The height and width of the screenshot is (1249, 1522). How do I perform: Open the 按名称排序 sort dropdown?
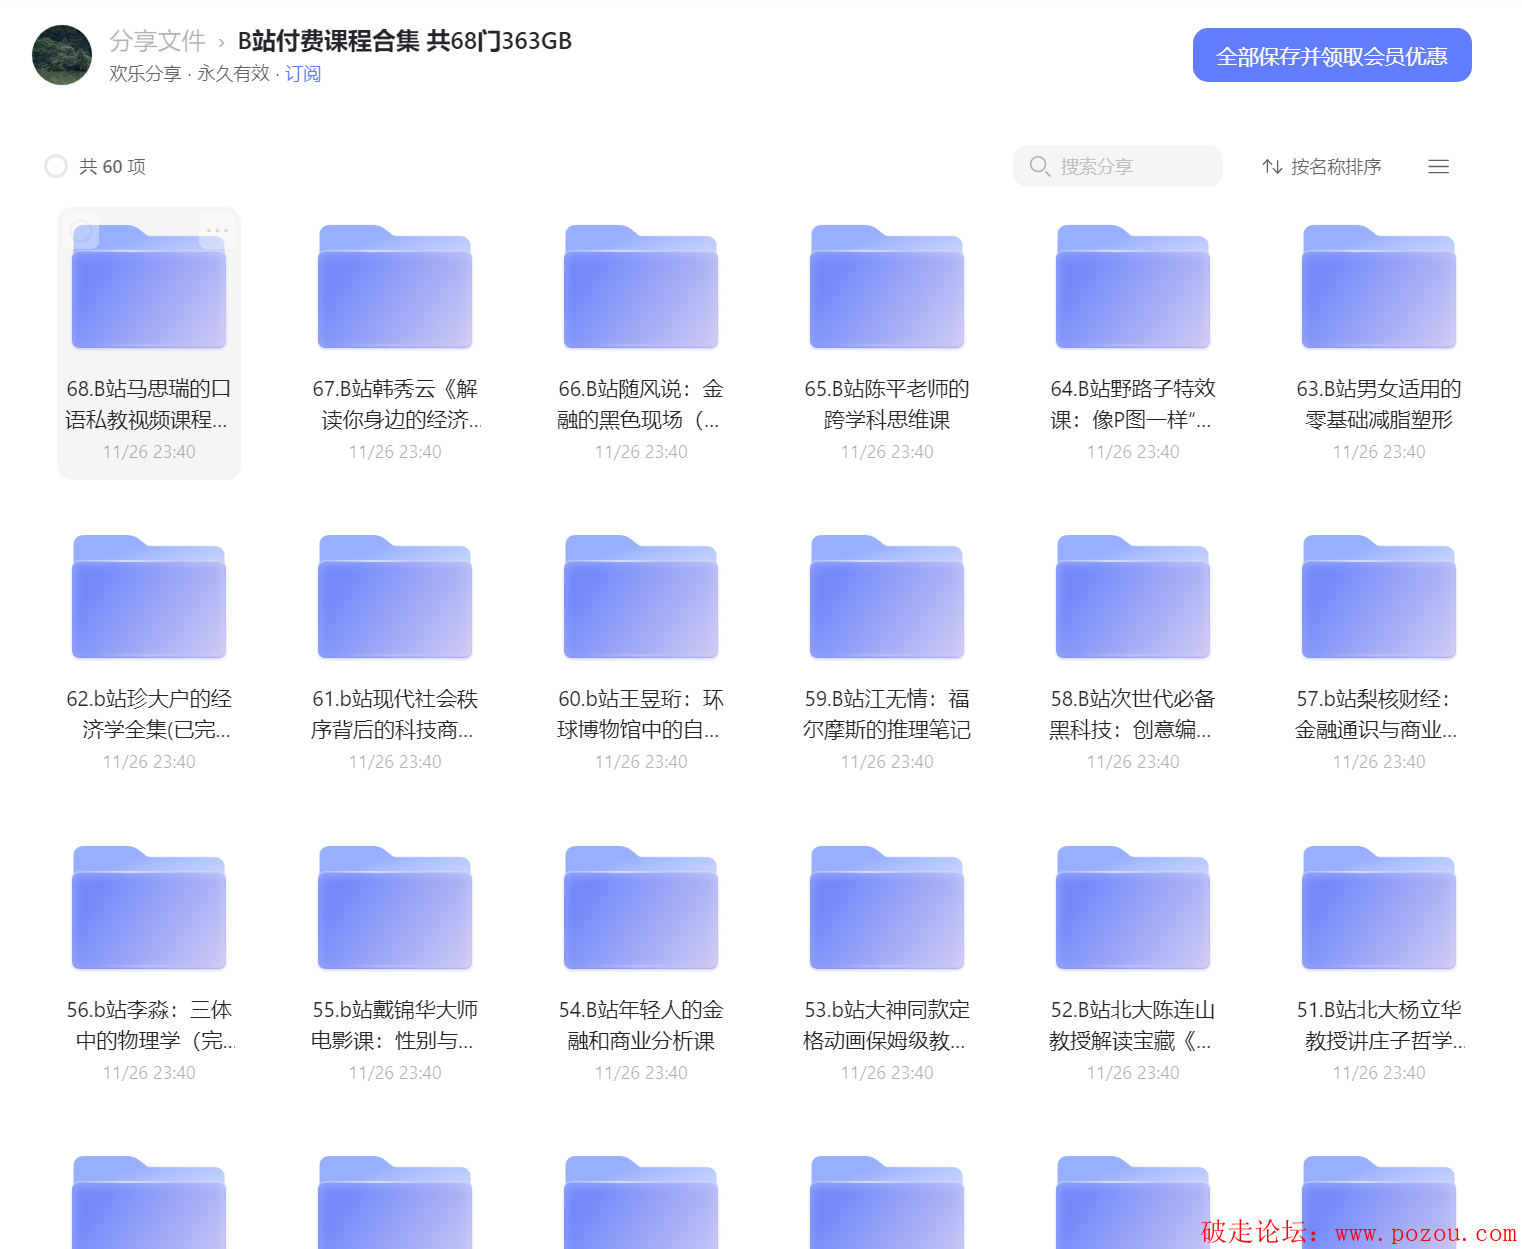click(x=1322, y=166)
